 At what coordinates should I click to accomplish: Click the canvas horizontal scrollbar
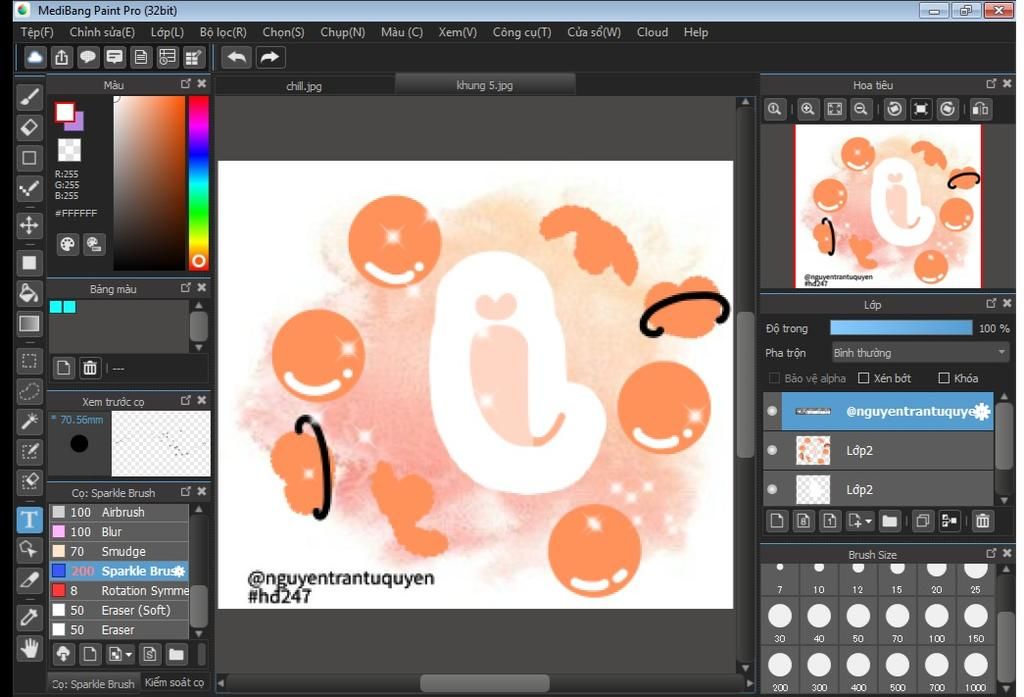click(485, 683)
